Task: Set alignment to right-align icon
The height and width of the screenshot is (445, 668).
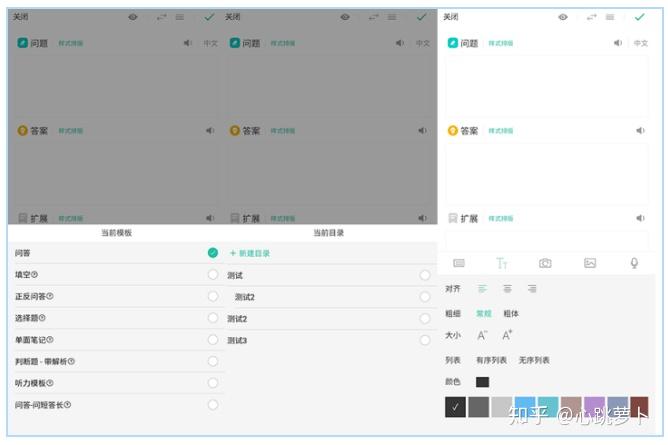Action: (532, 289)
